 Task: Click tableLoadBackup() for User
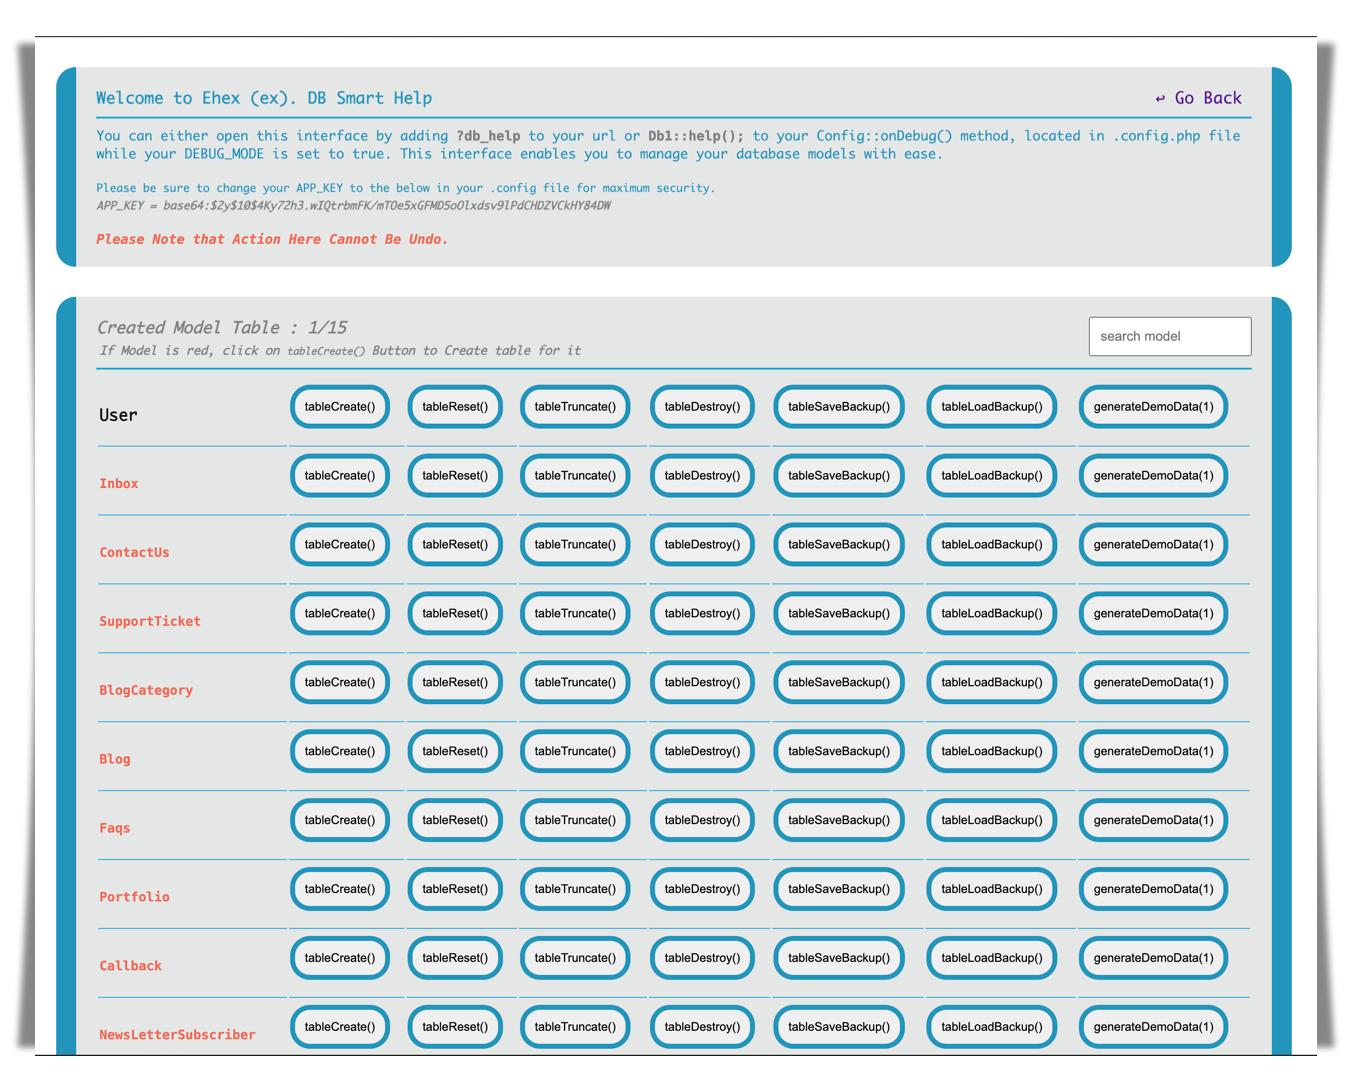tap(992, 407)
